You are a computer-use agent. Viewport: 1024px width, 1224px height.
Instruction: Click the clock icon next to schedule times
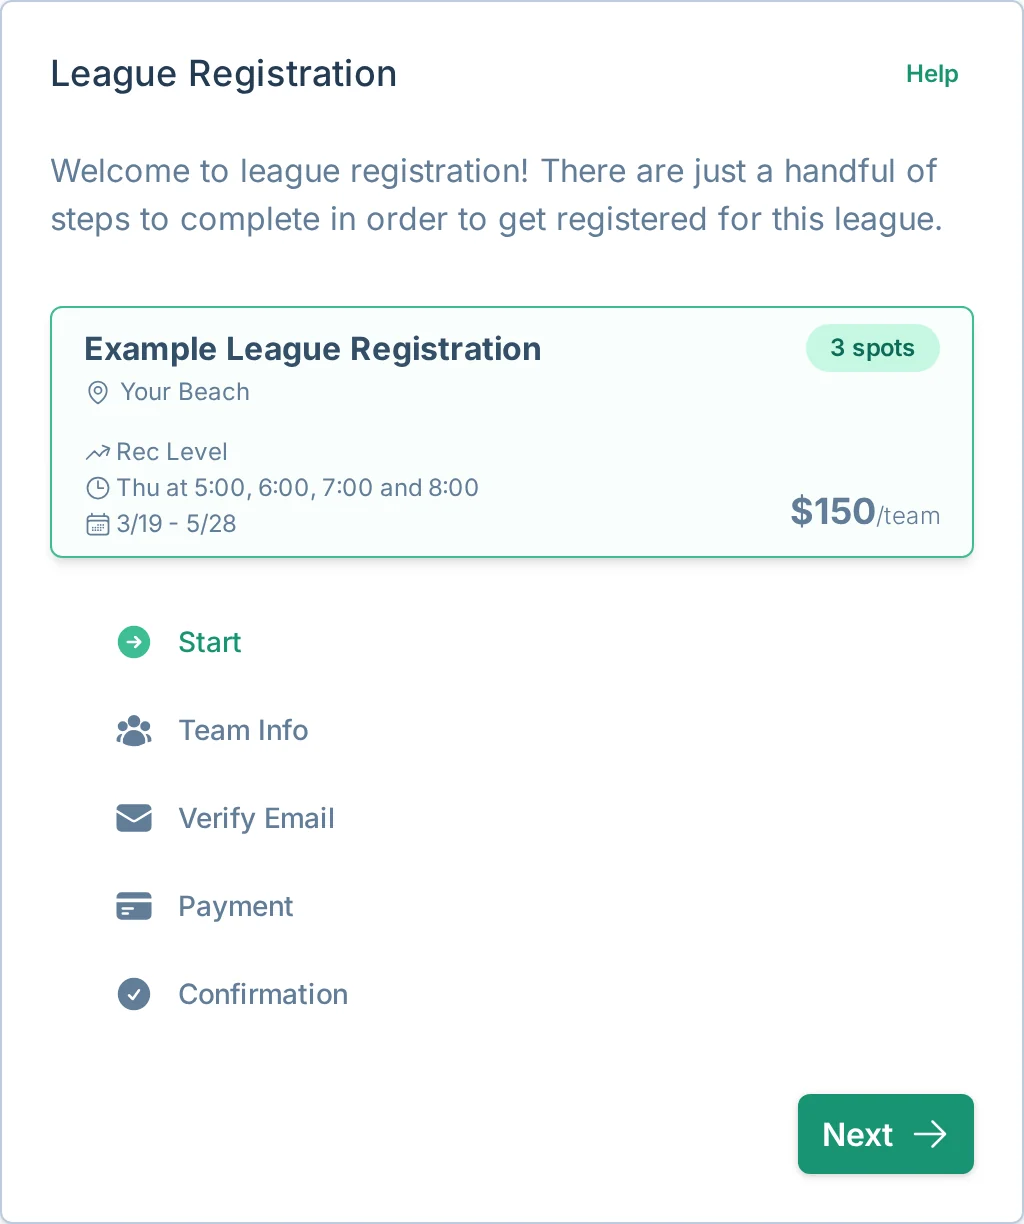pos(97,488)
